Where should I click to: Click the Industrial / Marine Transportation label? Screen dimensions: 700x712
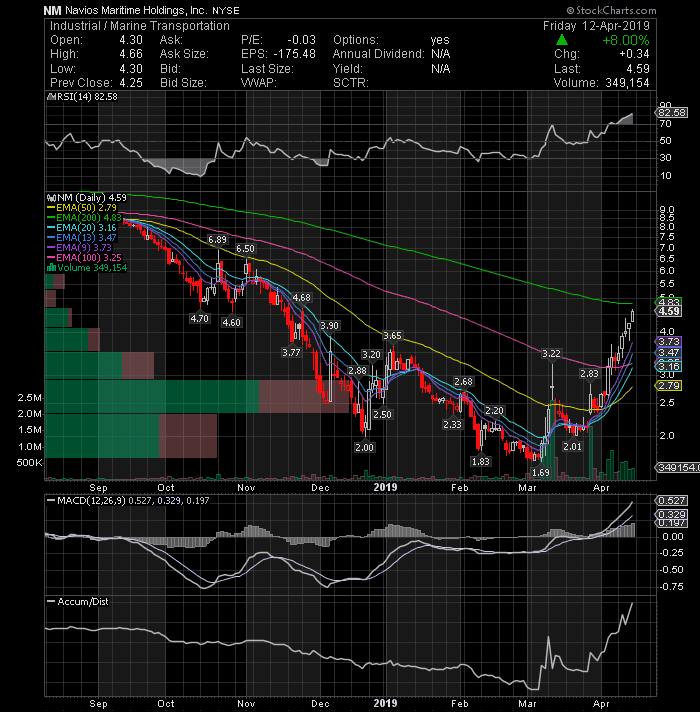[140, 26]
